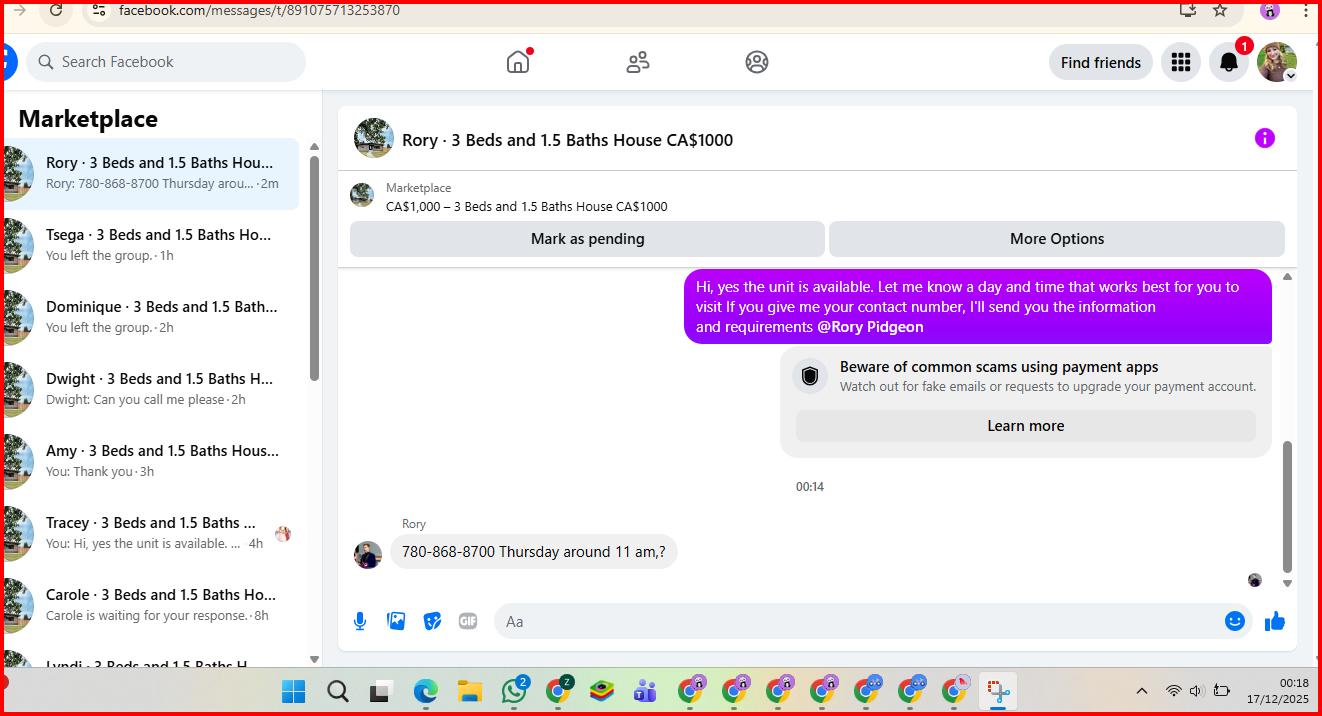This screenshot has height=716, width=1322.
Task: Open Chrome three-dot menu
Action: 1304,10
